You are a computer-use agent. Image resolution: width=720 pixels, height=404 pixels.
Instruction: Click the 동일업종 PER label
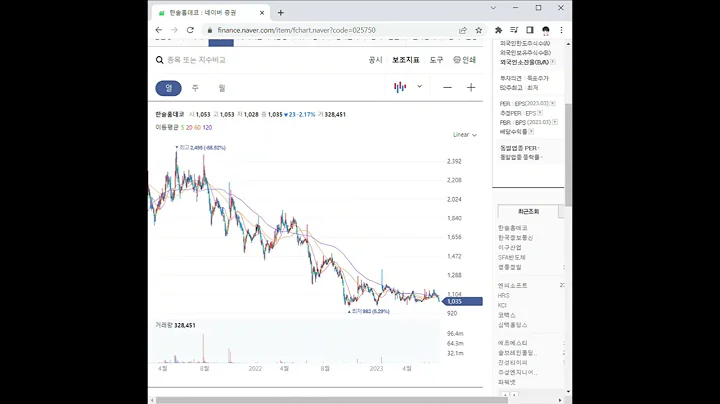point(518,148)
